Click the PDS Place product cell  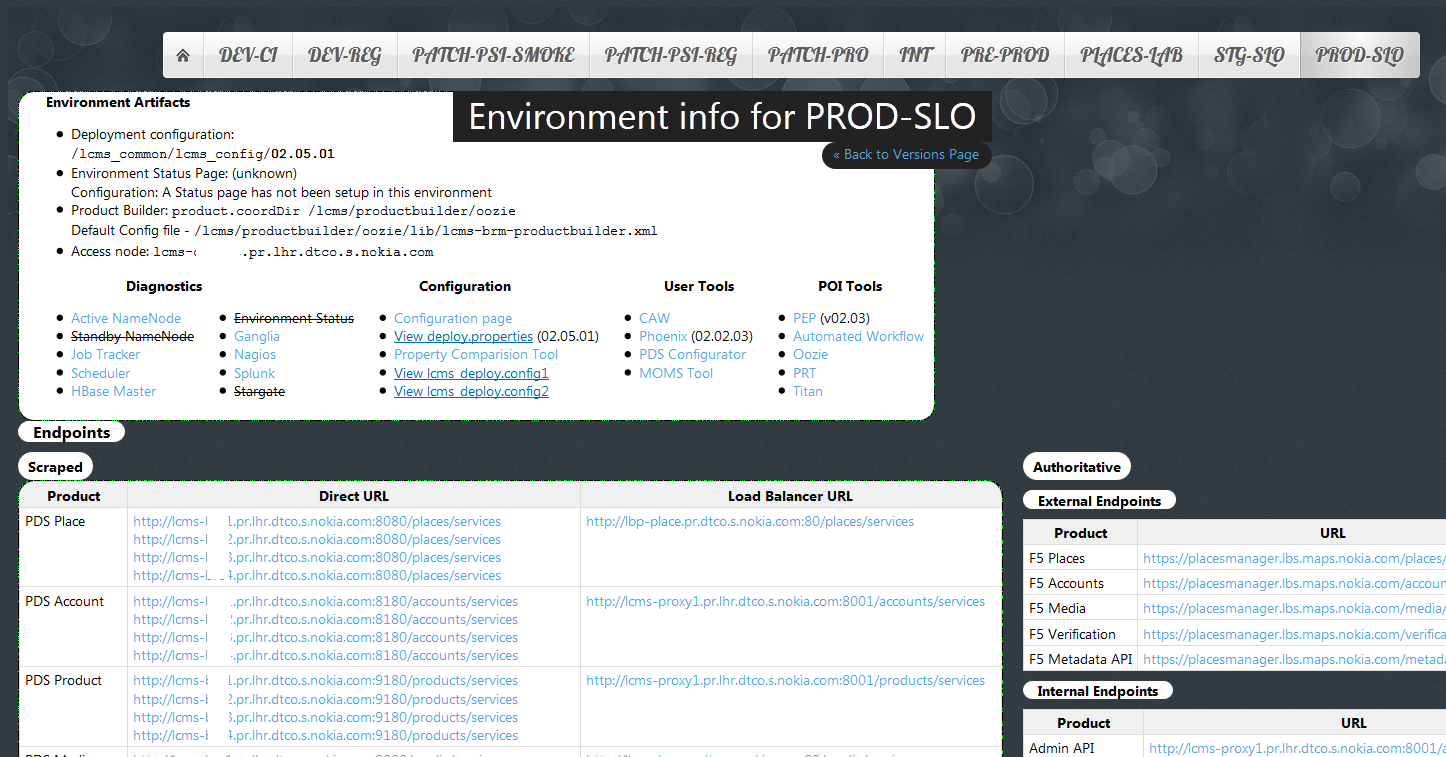click(x=73, y=547)
